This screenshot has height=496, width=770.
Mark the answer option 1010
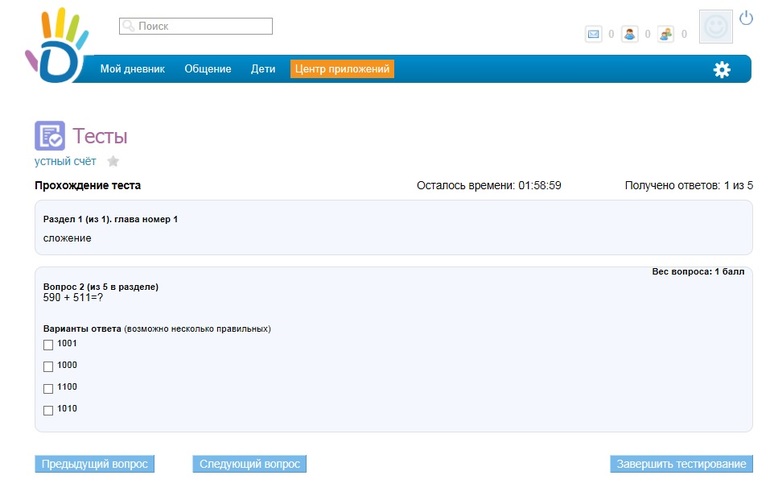pyautogui.click(x=48, y=411)
